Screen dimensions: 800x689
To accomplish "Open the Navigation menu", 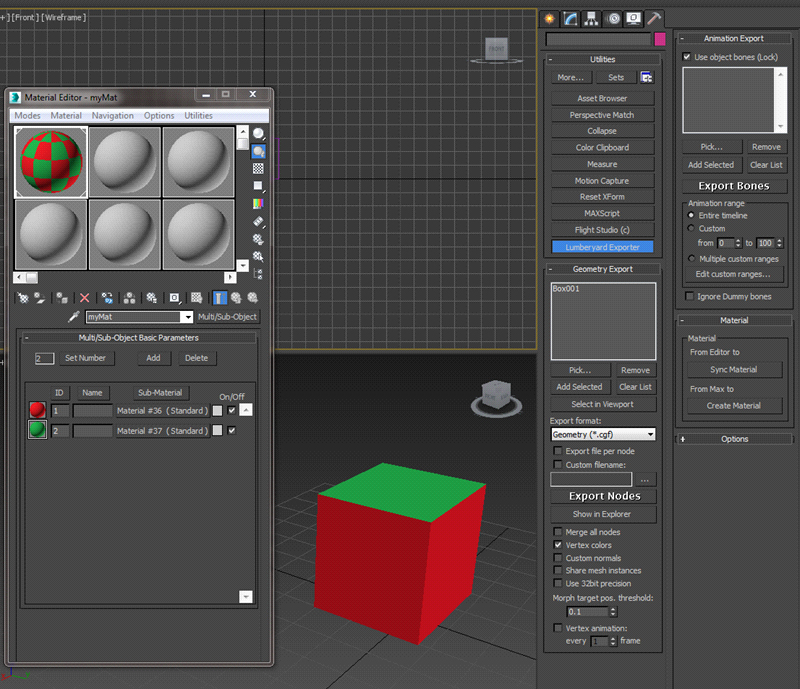I will [113, 116].
